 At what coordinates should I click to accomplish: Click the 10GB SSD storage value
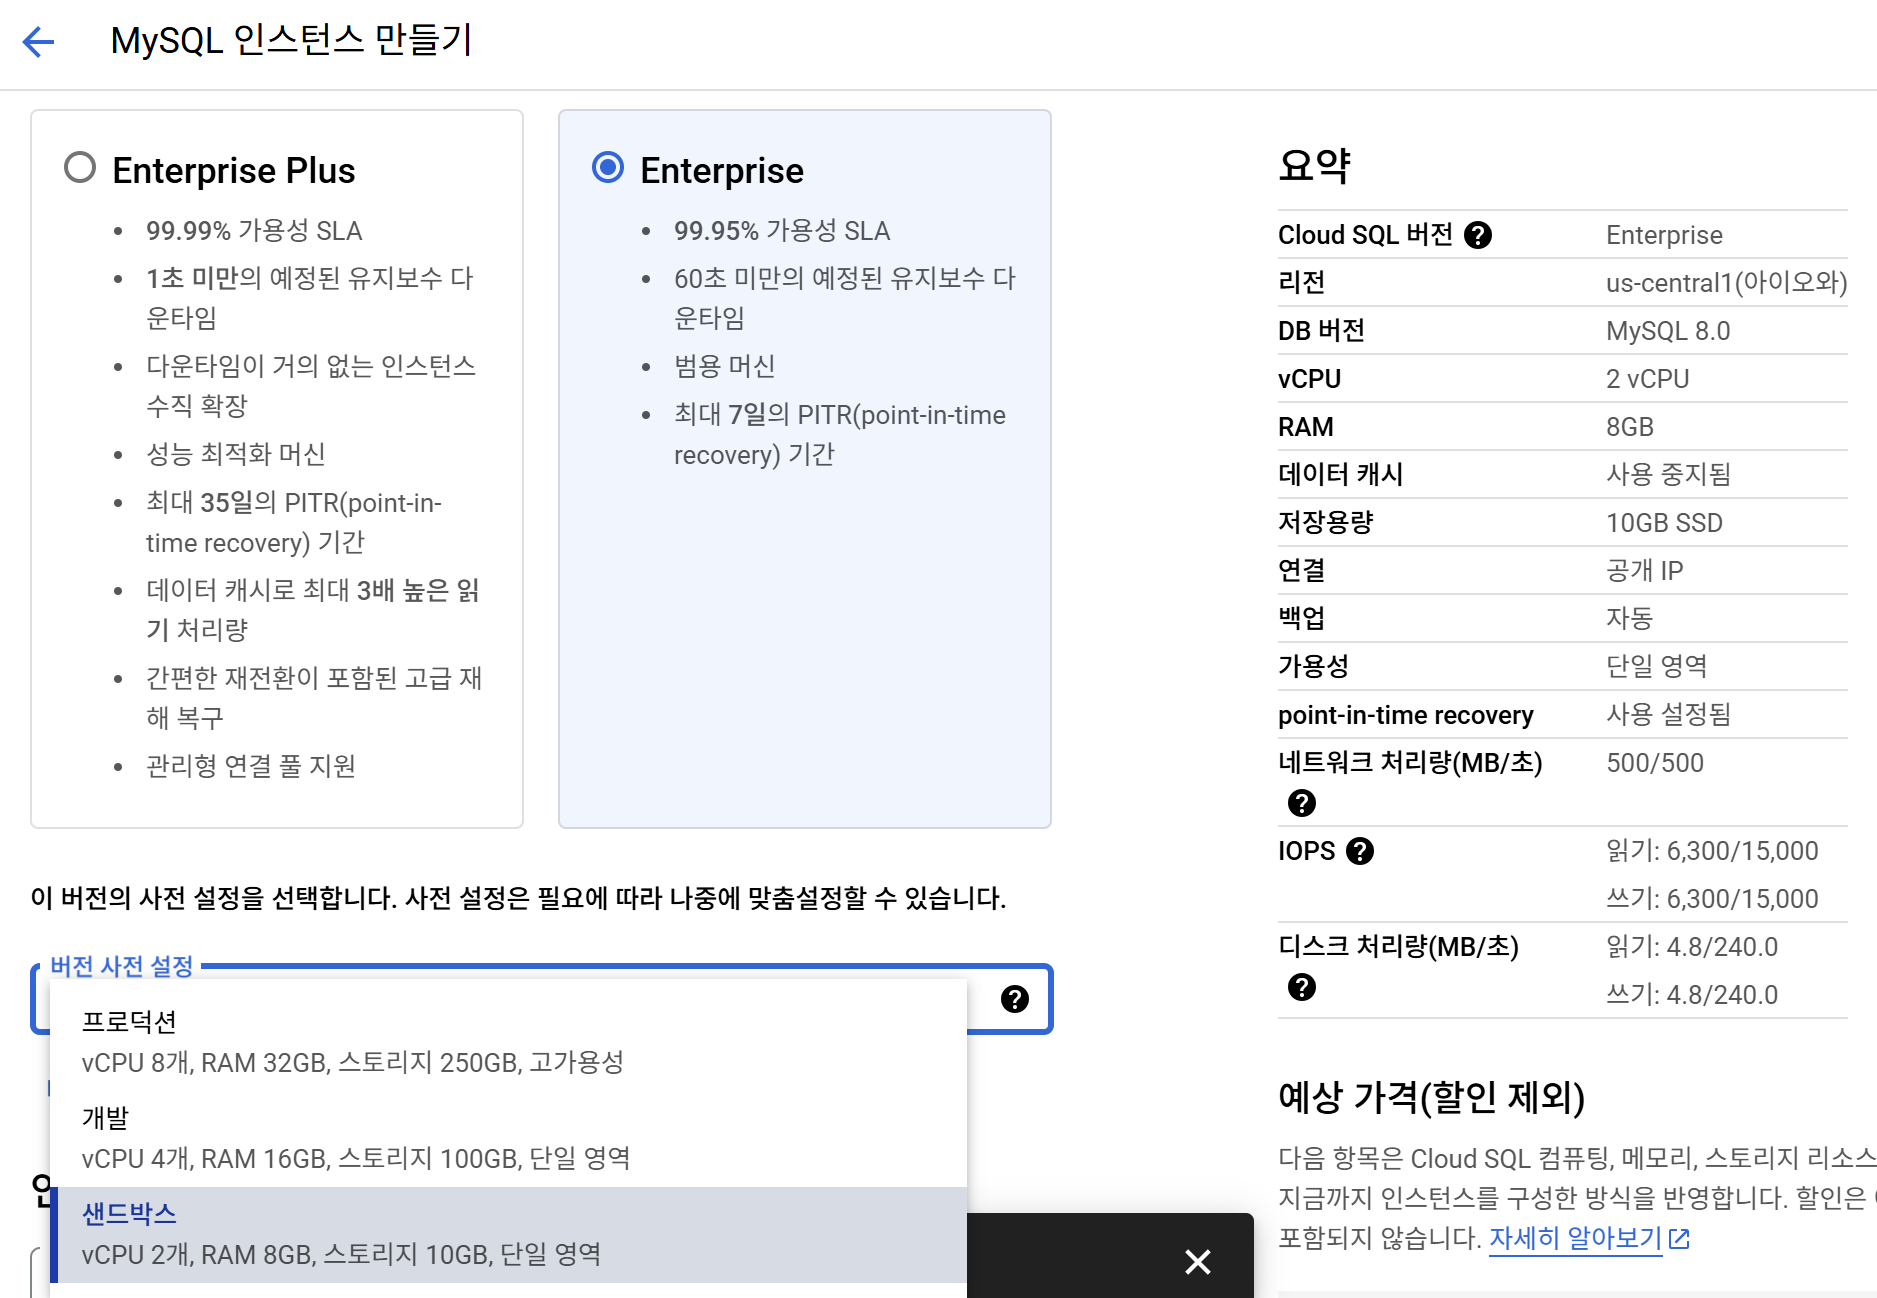pos(1664,523)
